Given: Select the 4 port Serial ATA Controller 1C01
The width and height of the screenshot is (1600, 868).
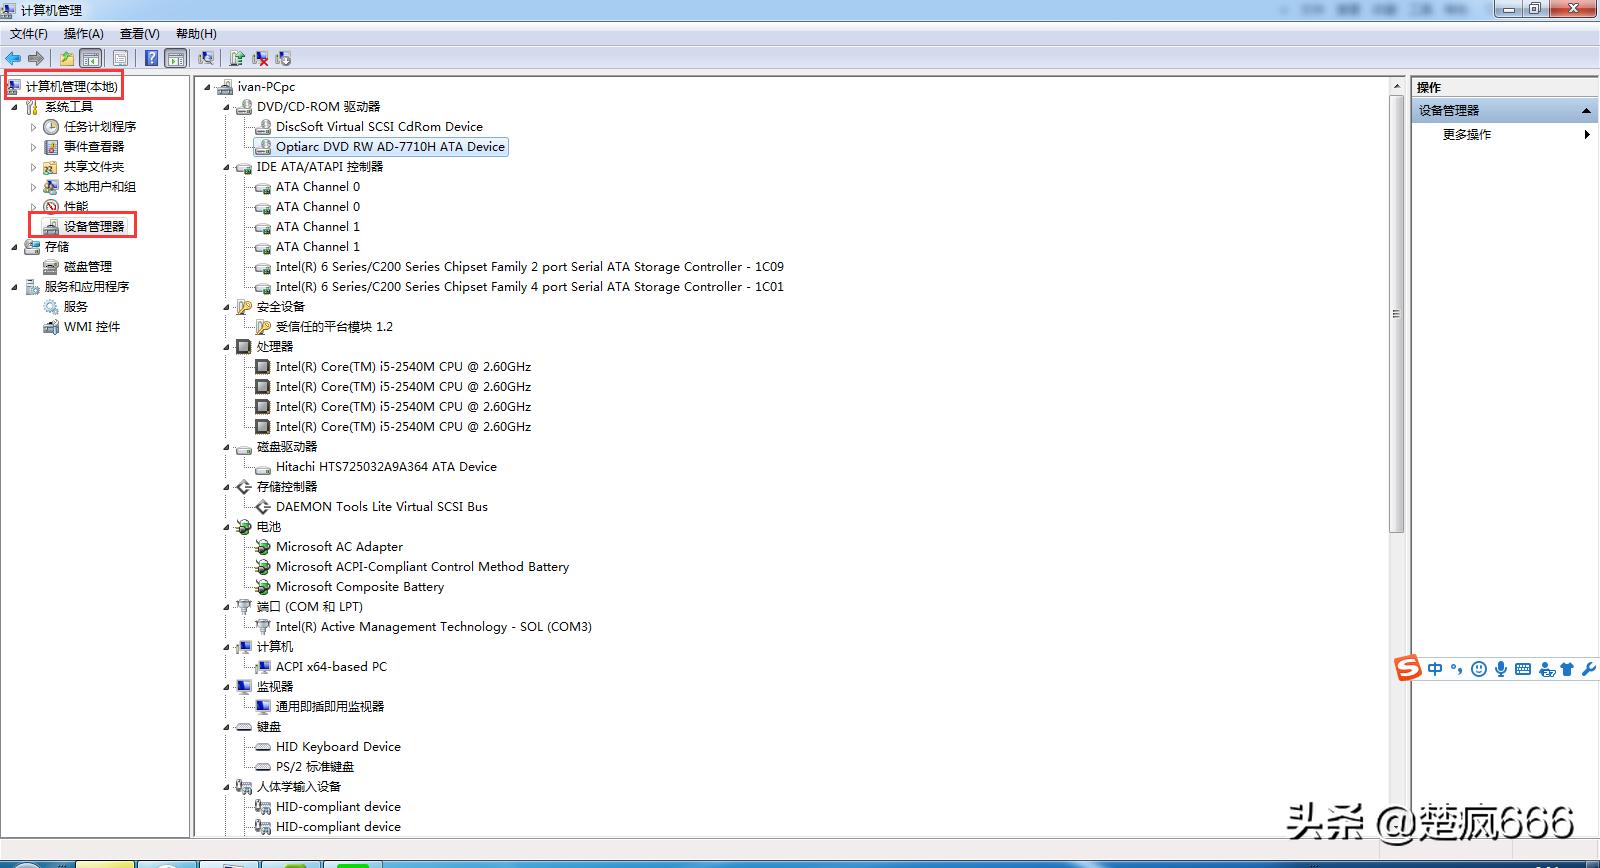Looking at the screenshot, I should coord(530,287).
